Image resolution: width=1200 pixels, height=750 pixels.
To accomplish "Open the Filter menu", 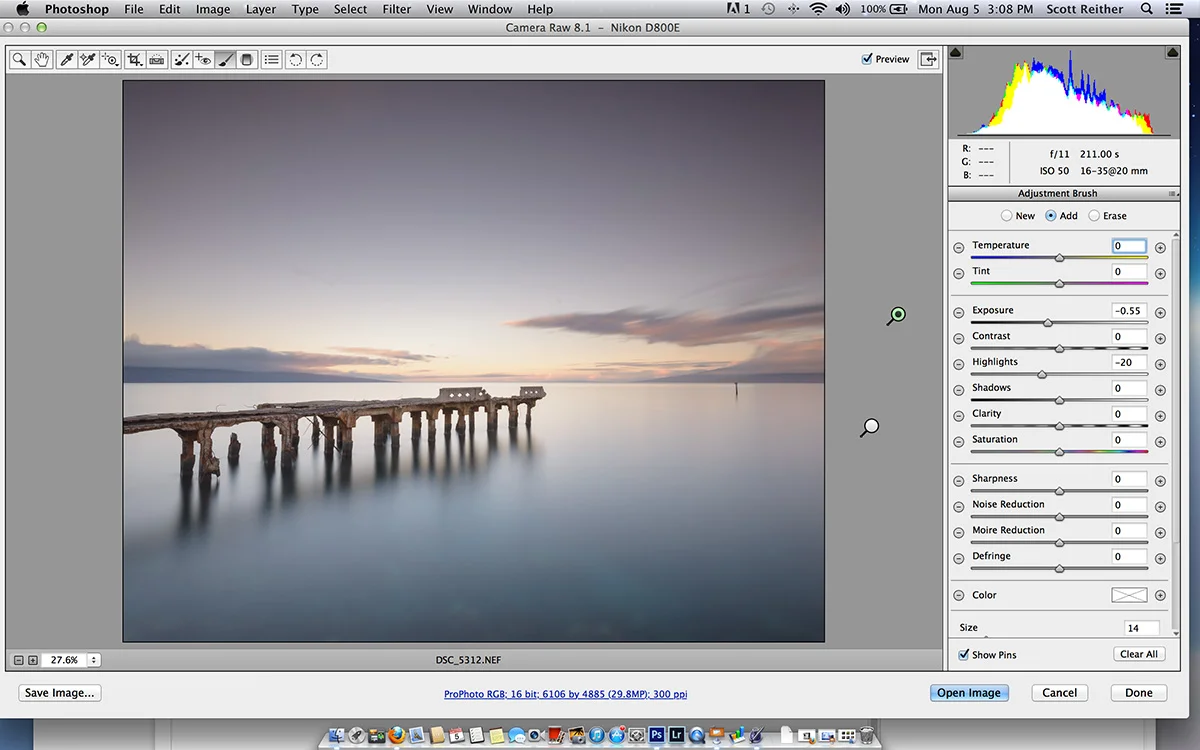I will pyautogui.click(x=397, y=9).
